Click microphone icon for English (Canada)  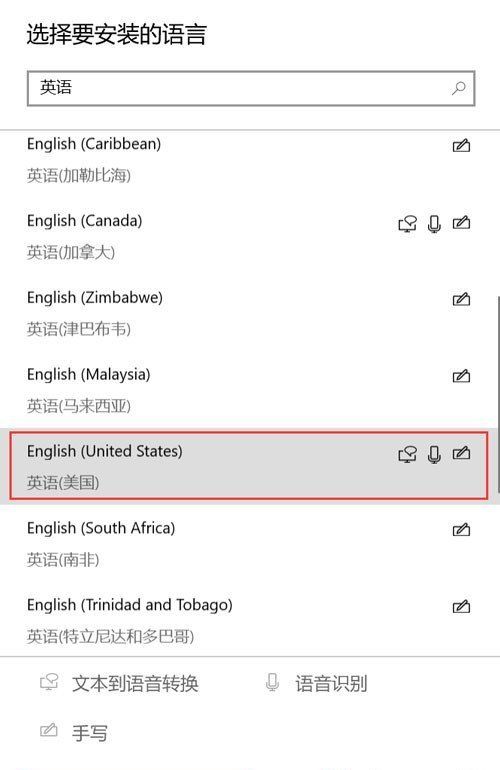434,224
